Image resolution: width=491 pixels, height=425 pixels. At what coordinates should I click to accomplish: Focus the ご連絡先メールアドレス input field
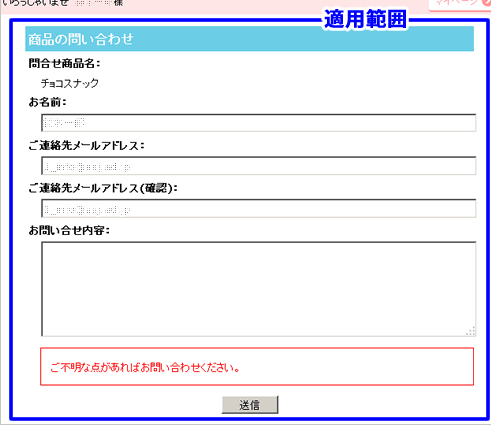click(258, 166)
